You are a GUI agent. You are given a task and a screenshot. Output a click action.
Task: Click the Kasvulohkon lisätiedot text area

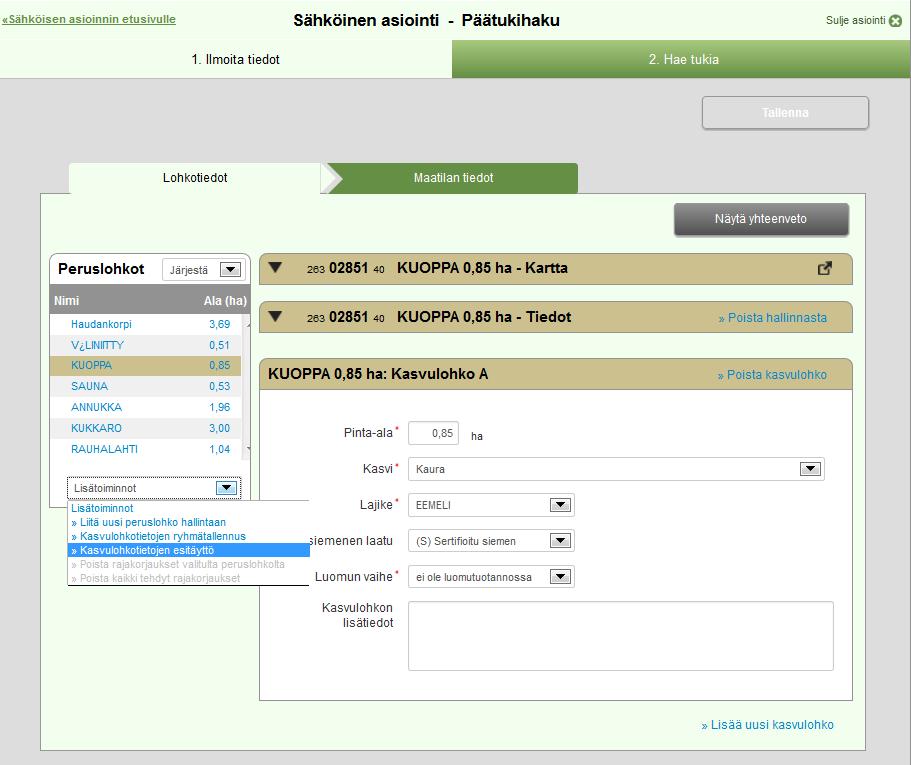621,636
